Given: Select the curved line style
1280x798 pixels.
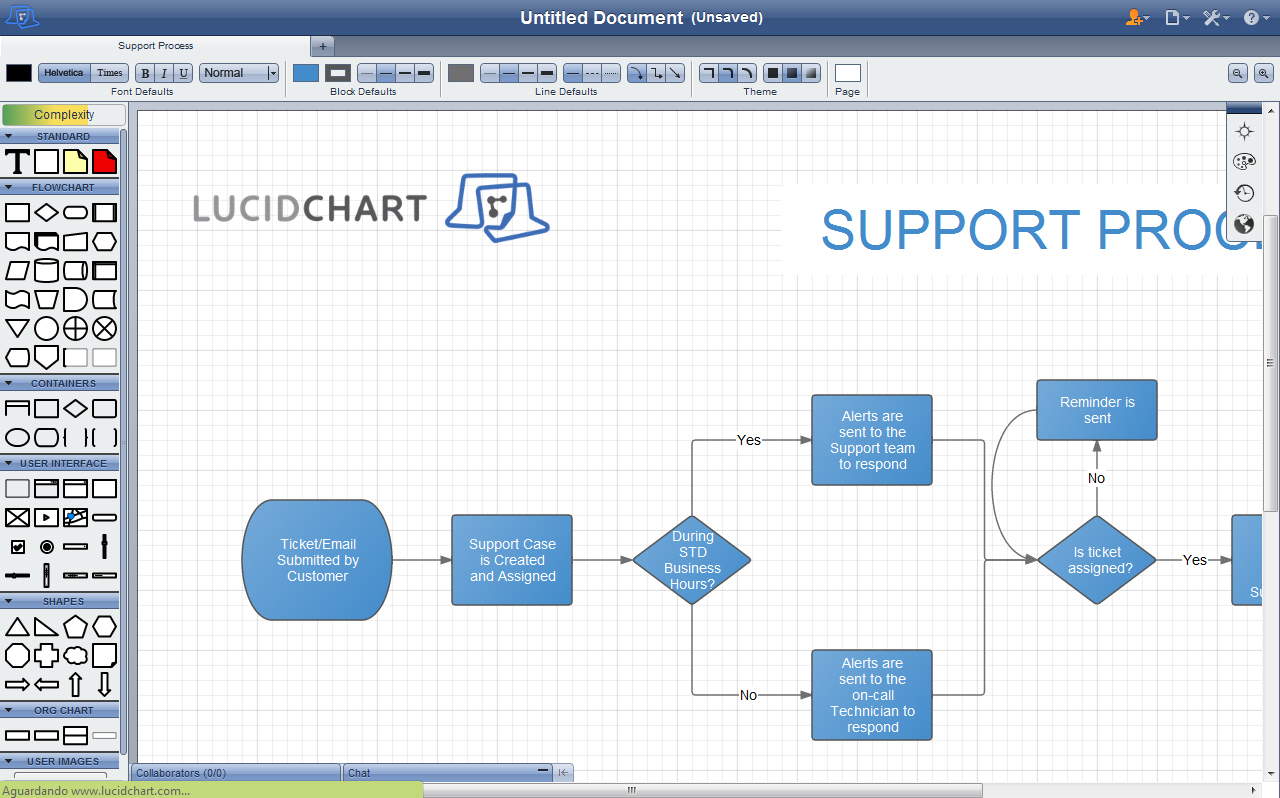Looking at the screenshot, I should click(x=637, y=73).
